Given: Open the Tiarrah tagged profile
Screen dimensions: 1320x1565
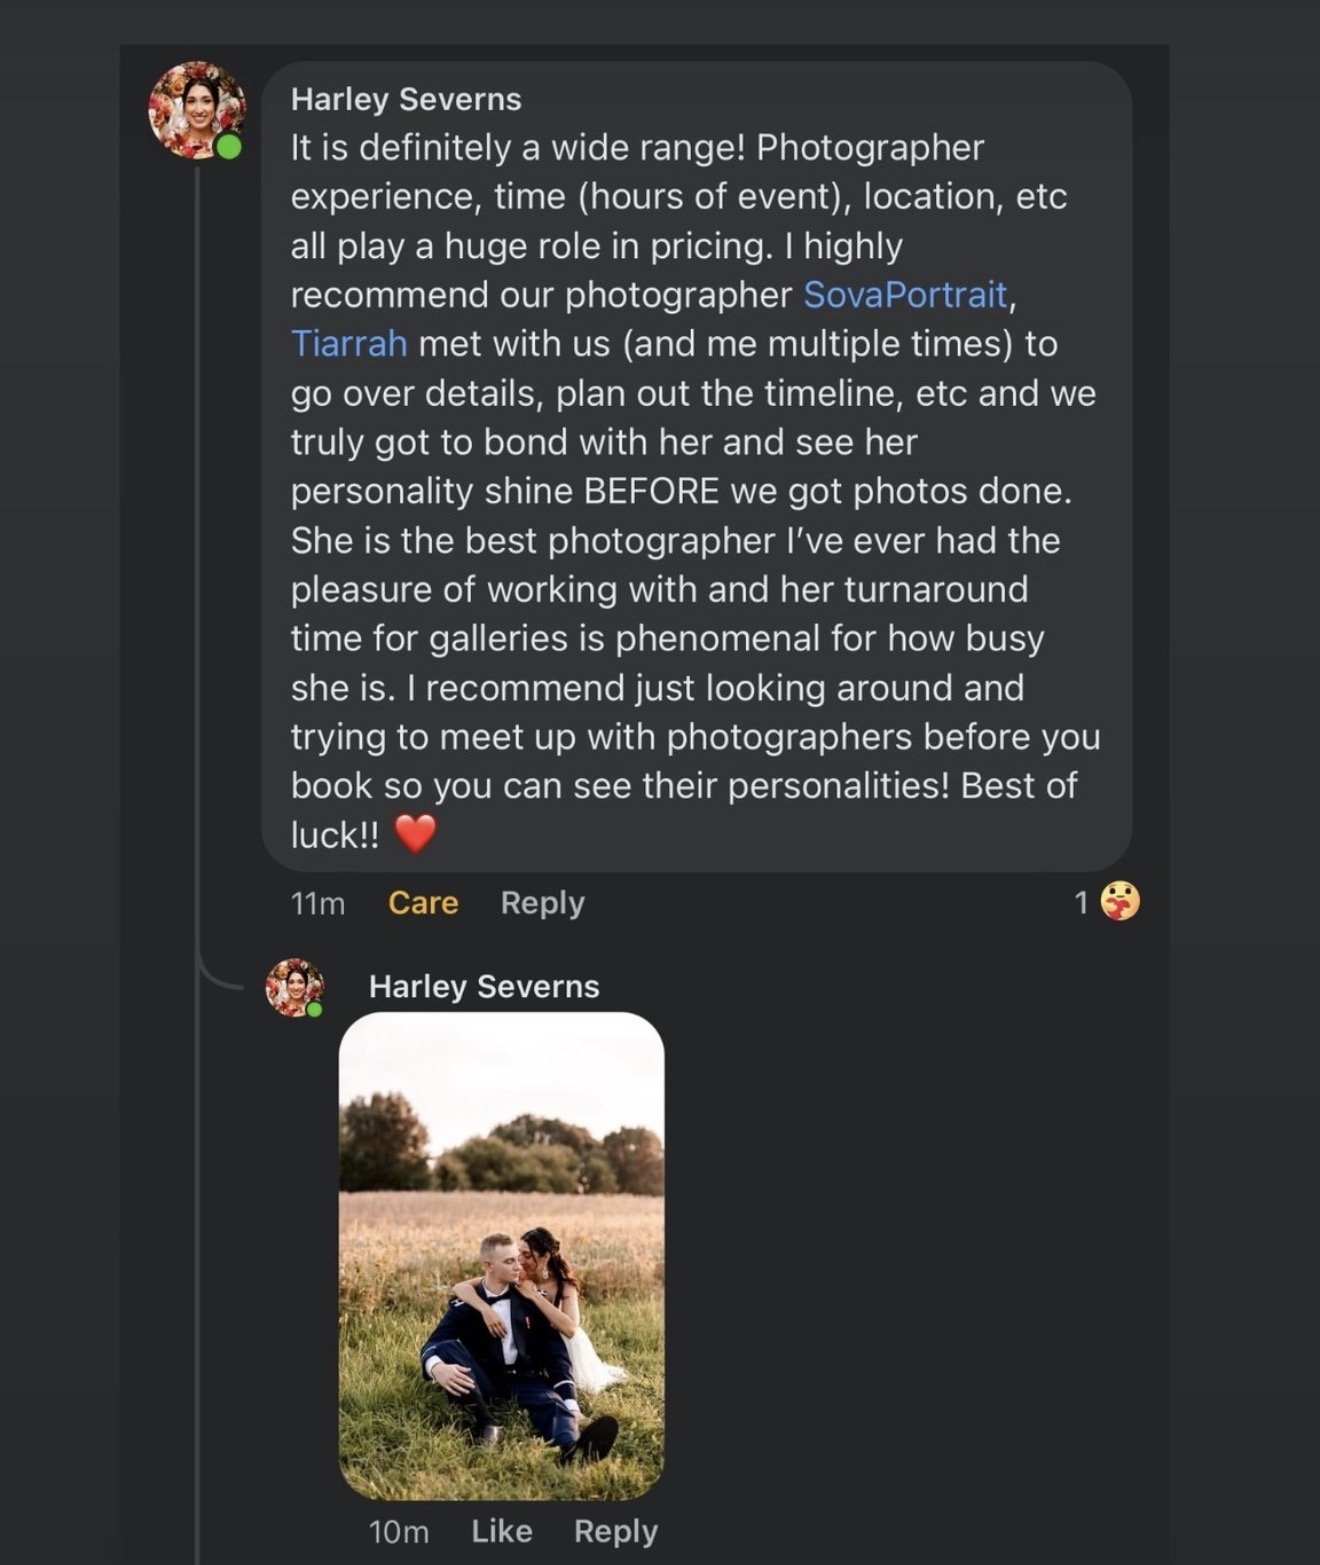Looking at the screenshot, I should [x=349, y=343].
